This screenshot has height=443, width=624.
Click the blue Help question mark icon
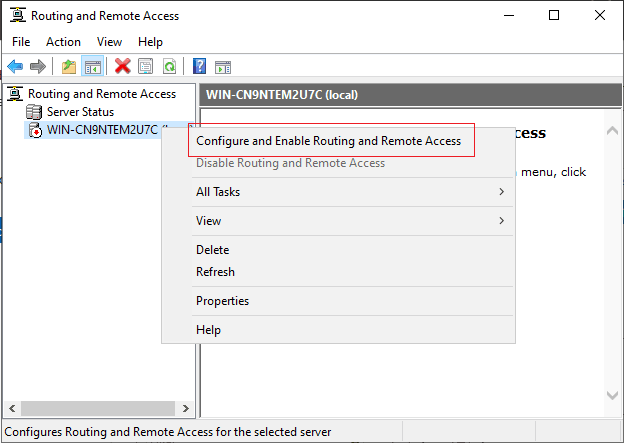click(199, 66)
